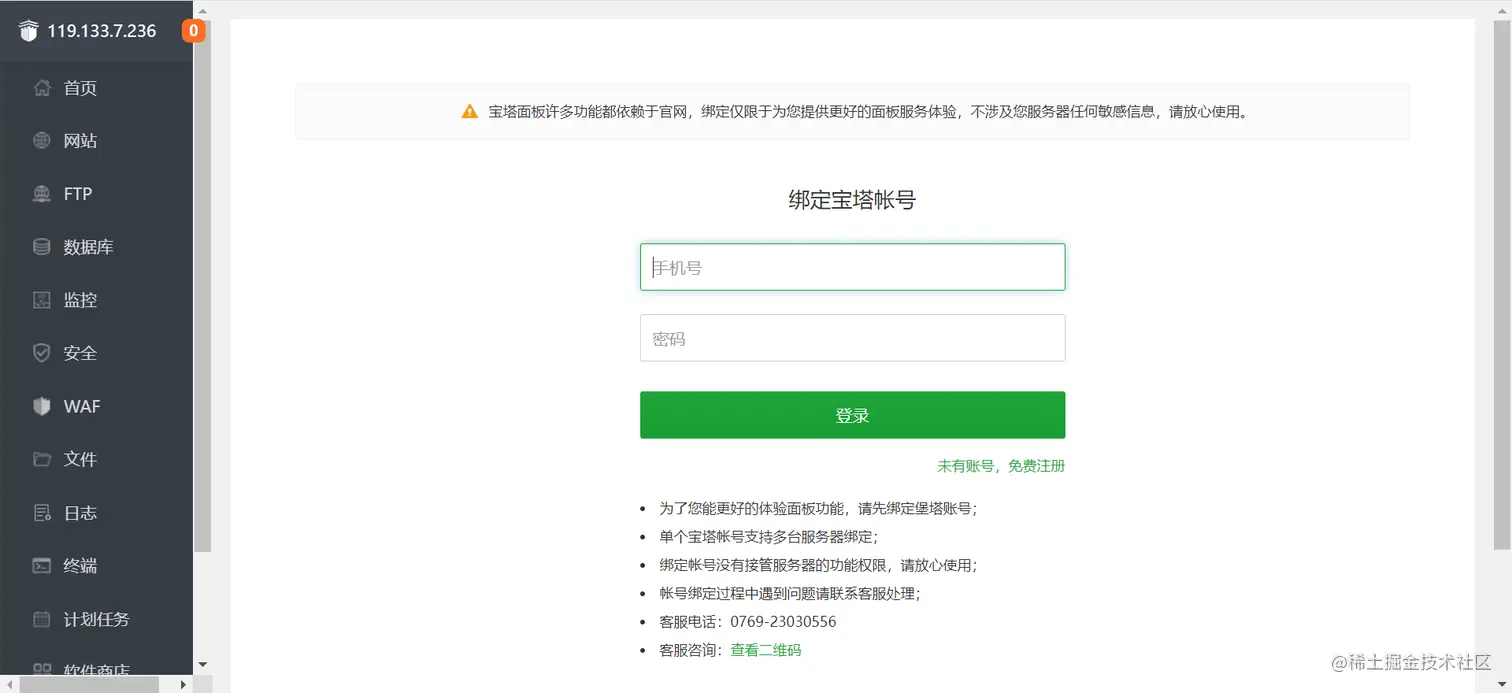This screenshot has height=693, width=1512.
Task: Focus the 手机号 input field
Action: click(x=852, y=267)
